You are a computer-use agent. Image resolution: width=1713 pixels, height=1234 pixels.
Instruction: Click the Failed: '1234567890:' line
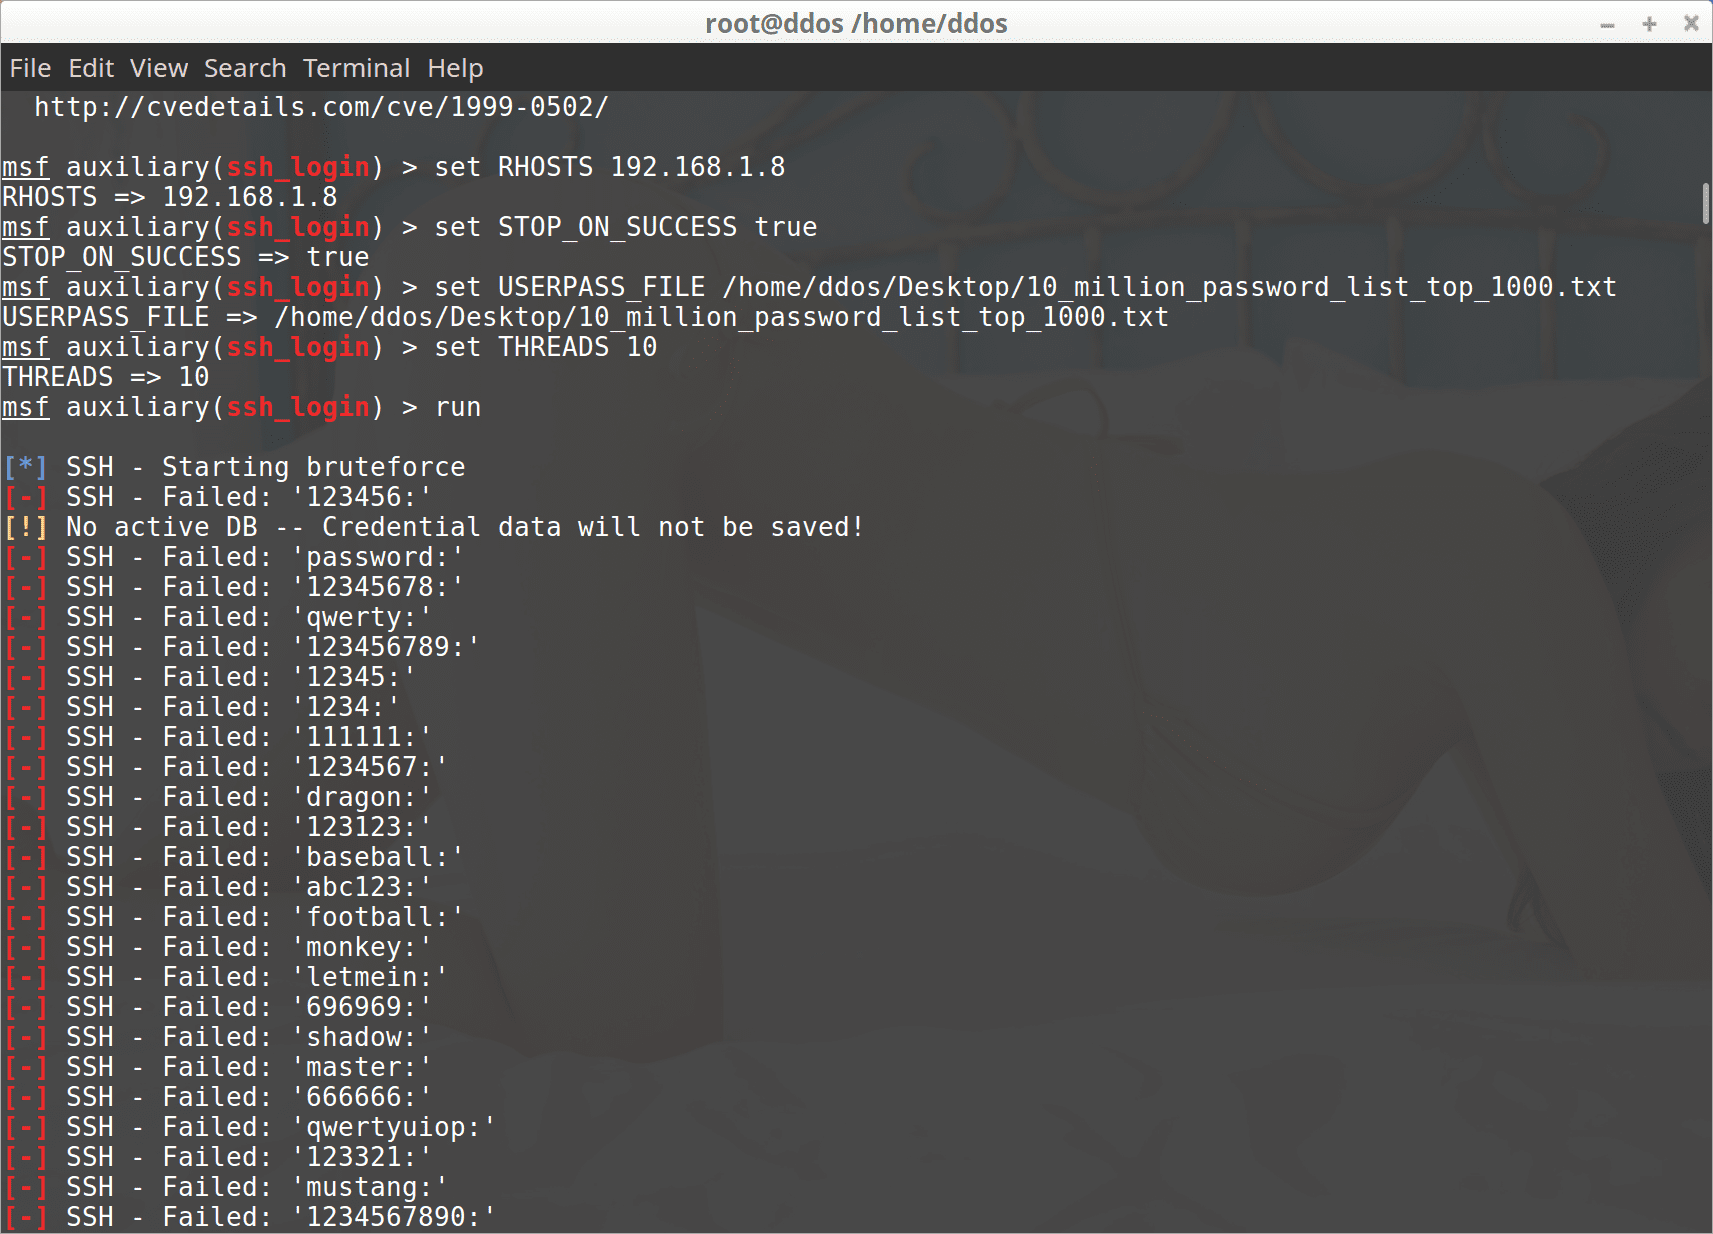(x=250, y=1217)
